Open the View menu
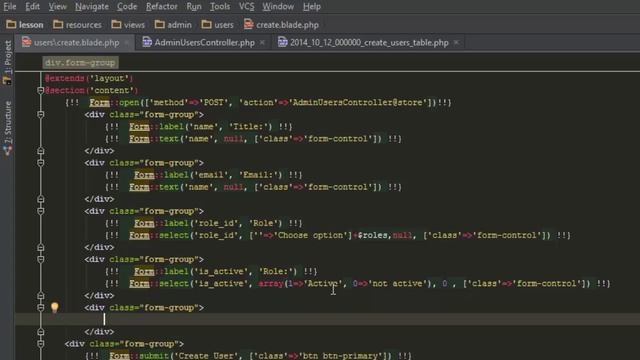The width and height of the screenshot is (640, 360). point(58,7)
